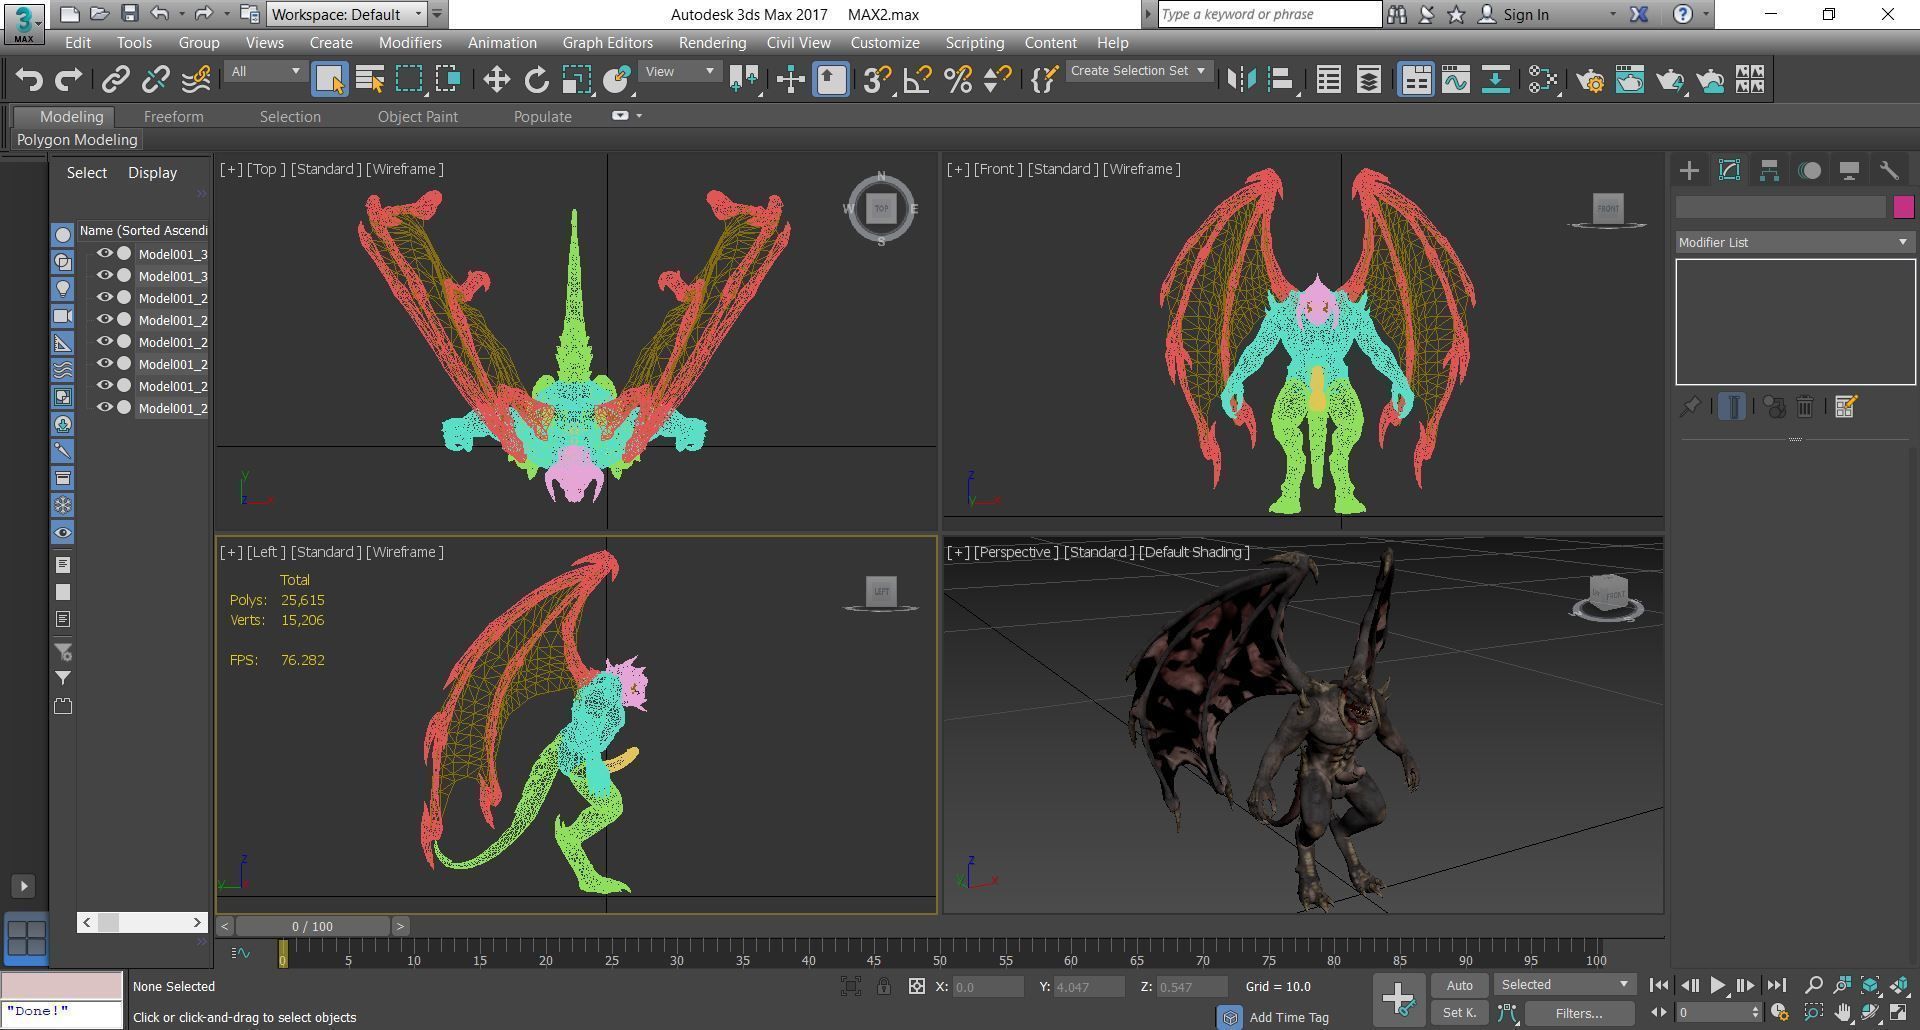The width and height of the screenshot is (1920, 1030).
Task: Open the Align tool
Action: 1281,80
